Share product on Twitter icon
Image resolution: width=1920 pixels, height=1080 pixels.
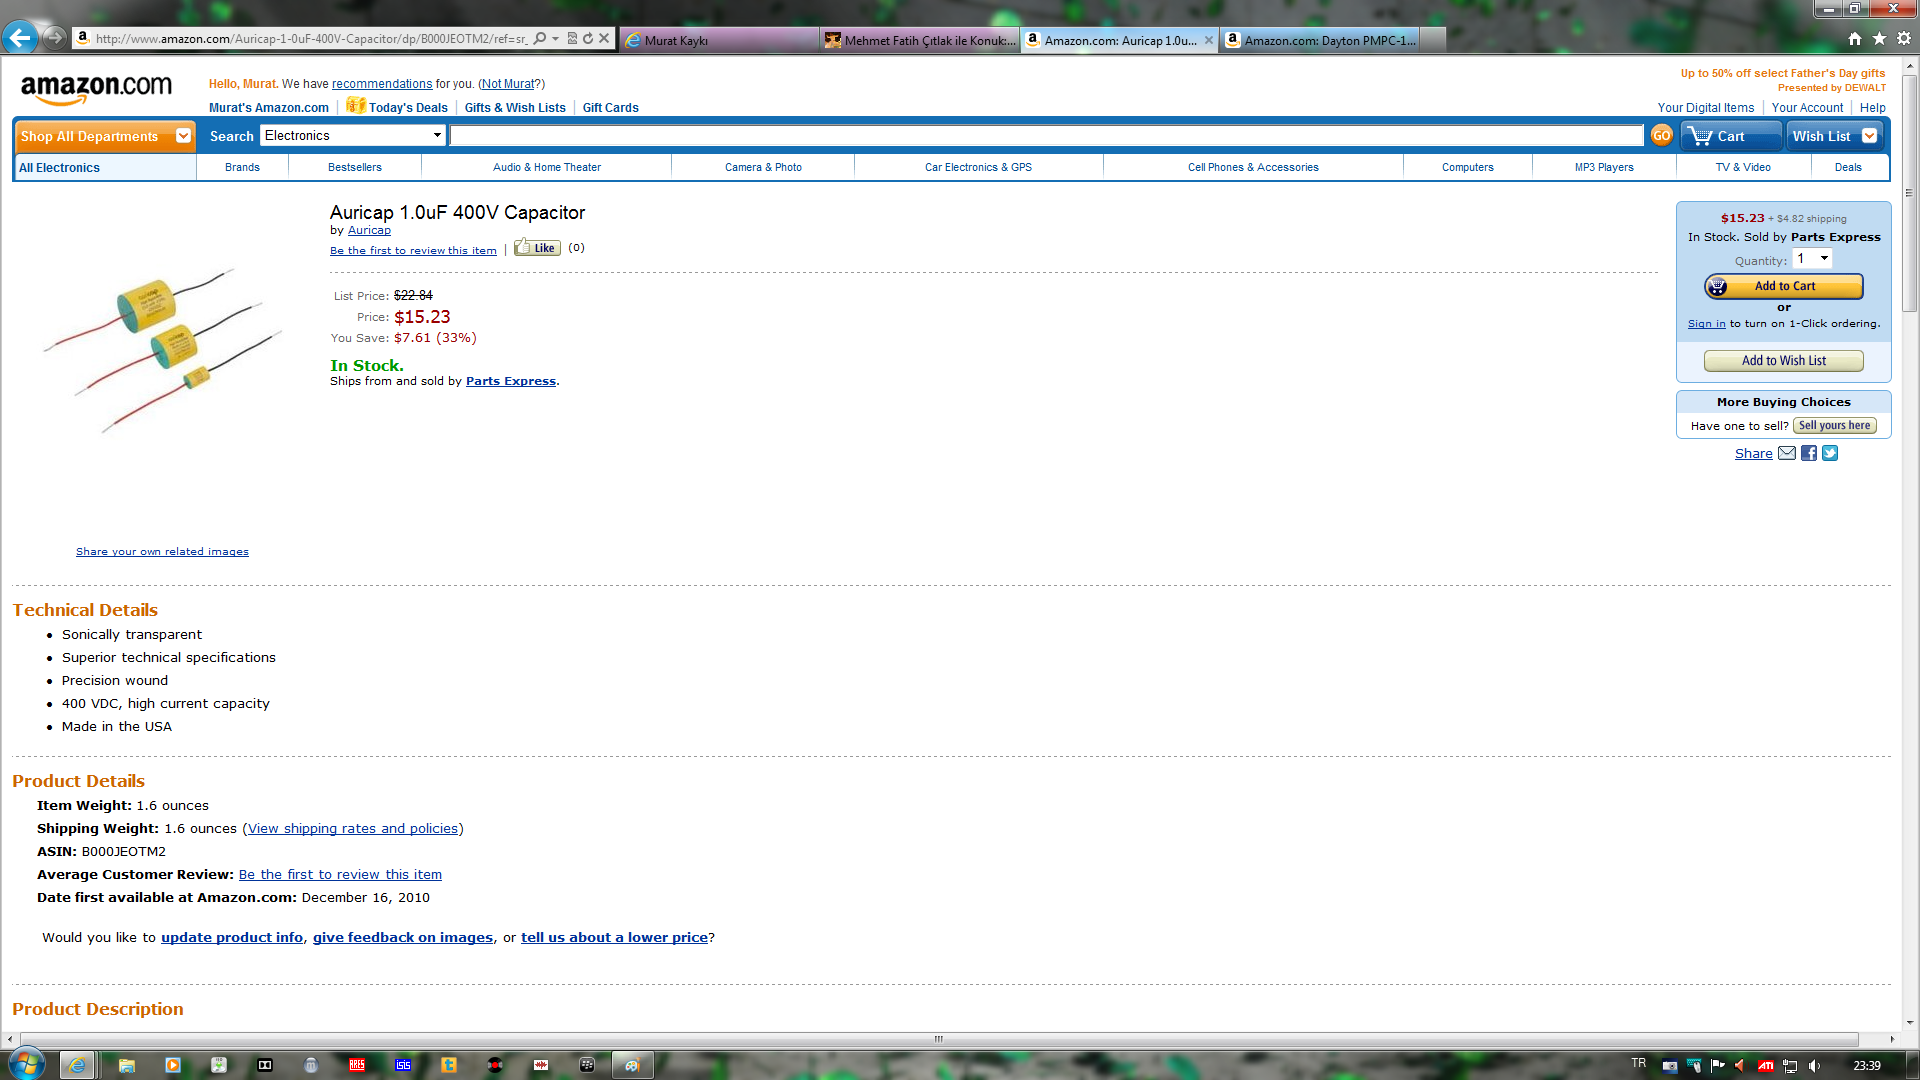[x=1830, y=453]
